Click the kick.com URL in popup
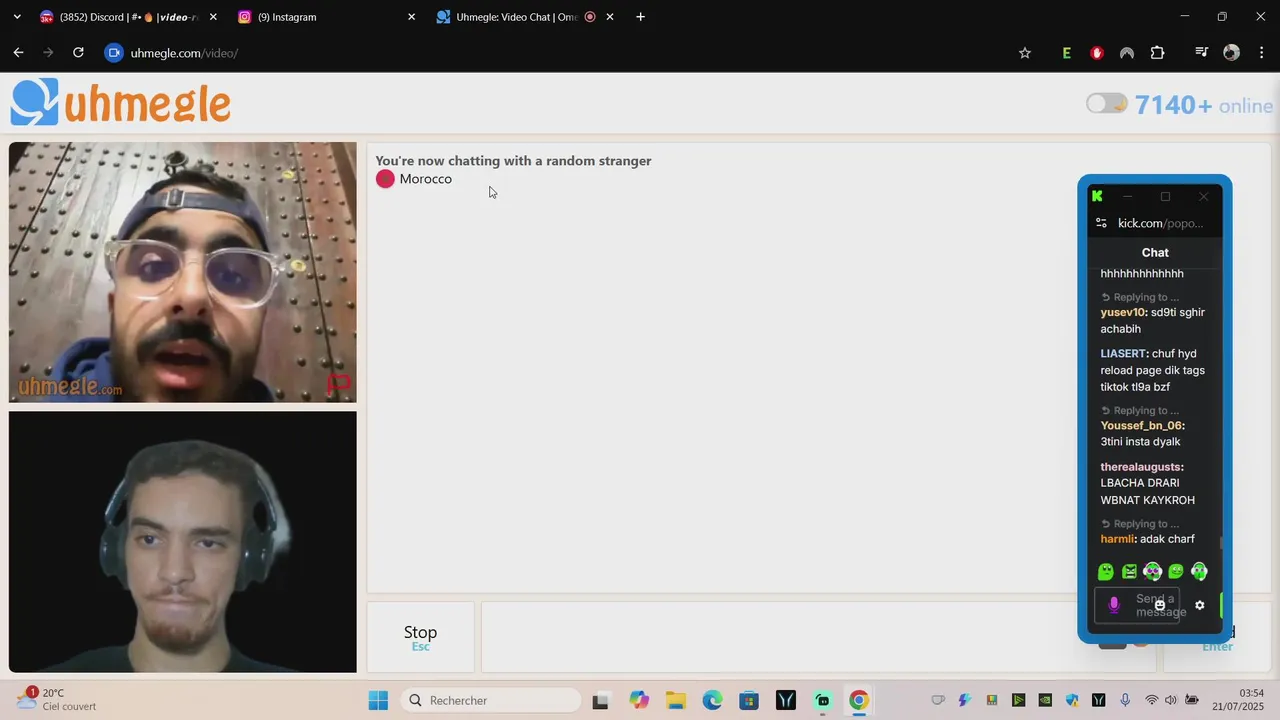 [x=1160, y=223]
